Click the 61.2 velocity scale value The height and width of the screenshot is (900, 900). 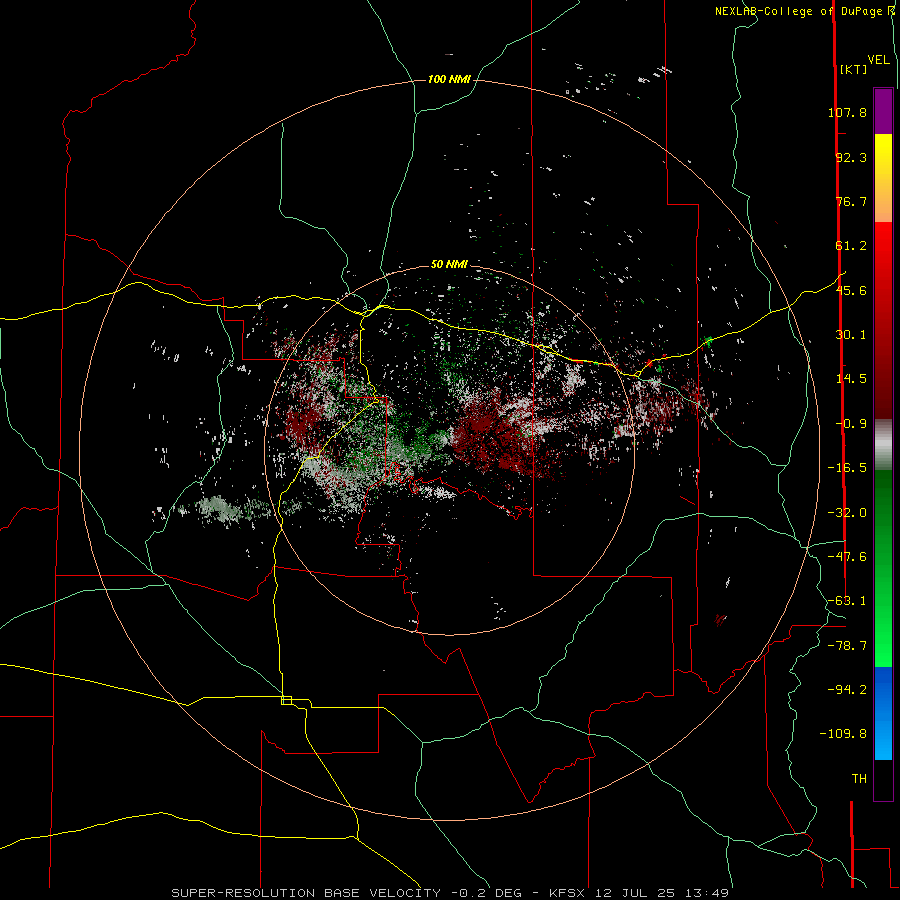coord(851,246)
